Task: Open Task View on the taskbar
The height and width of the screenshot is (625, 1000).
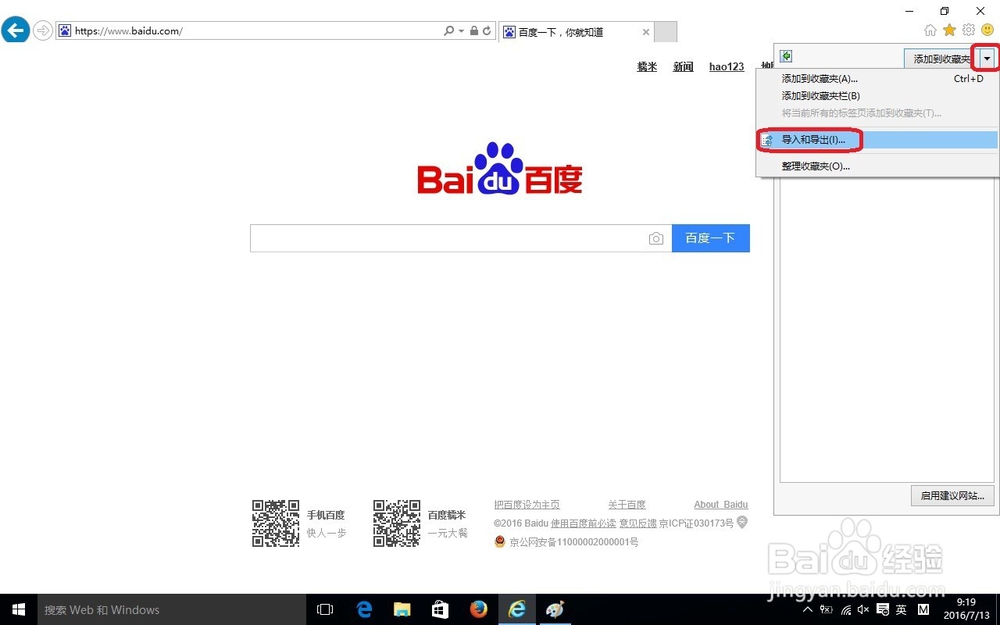Action: 325,610
